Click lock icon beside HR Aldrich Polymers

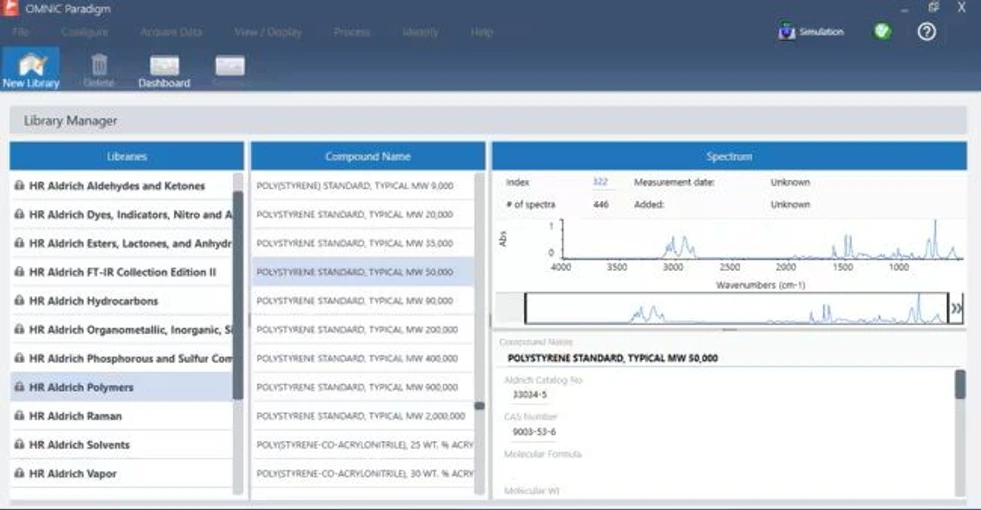[x=19, y=387]
